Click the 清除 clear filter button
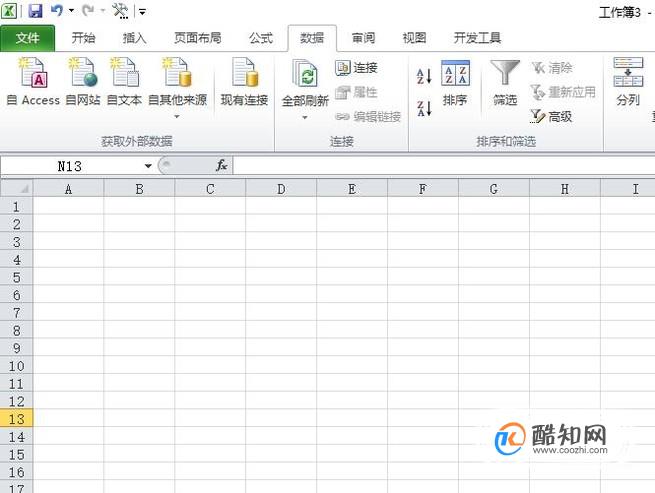Image resolution: width=655 pixels, height=493 pixels. (x=552, y=67)
